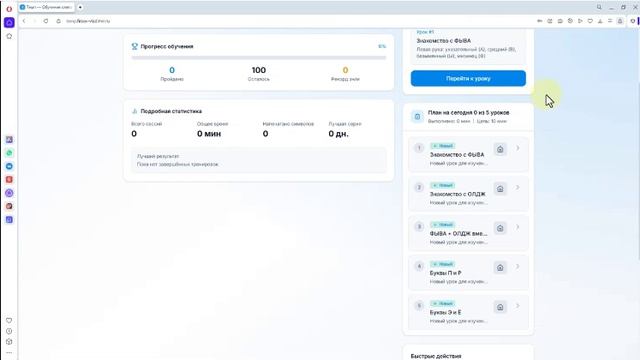Expand the Знакомство с ФЫВА lesson chevron
Viewport: 640px width, 360px height.
[x=518, y=148]
